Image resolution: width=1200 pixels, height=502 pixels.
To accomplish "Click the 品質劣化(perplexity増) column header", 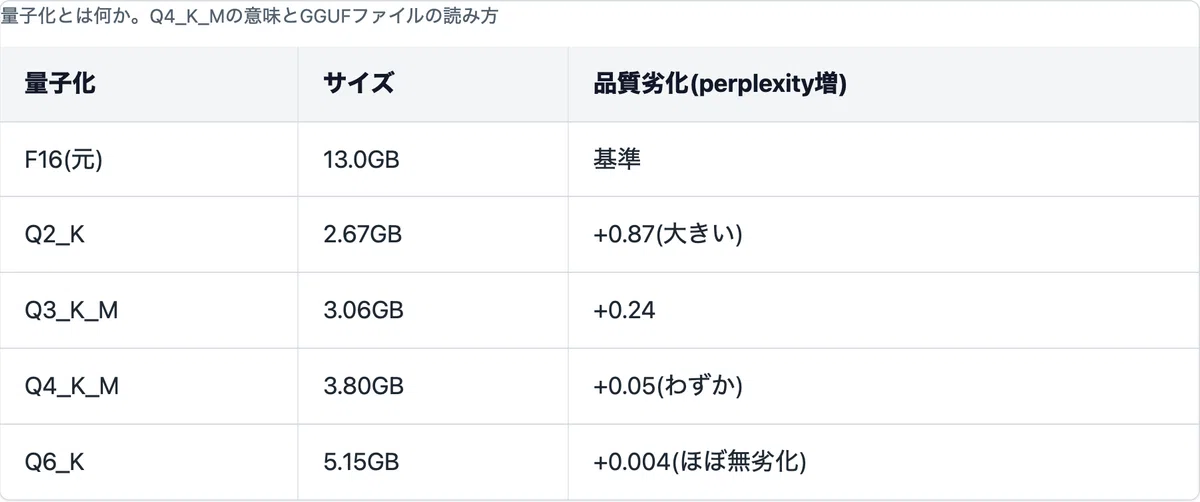I will pyautogui.click(x=720, y=84).
